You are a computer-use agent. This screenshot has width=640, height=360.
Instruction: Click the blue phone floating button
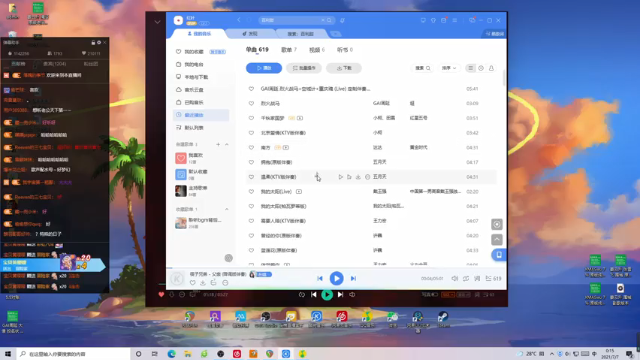click(499, 255)
